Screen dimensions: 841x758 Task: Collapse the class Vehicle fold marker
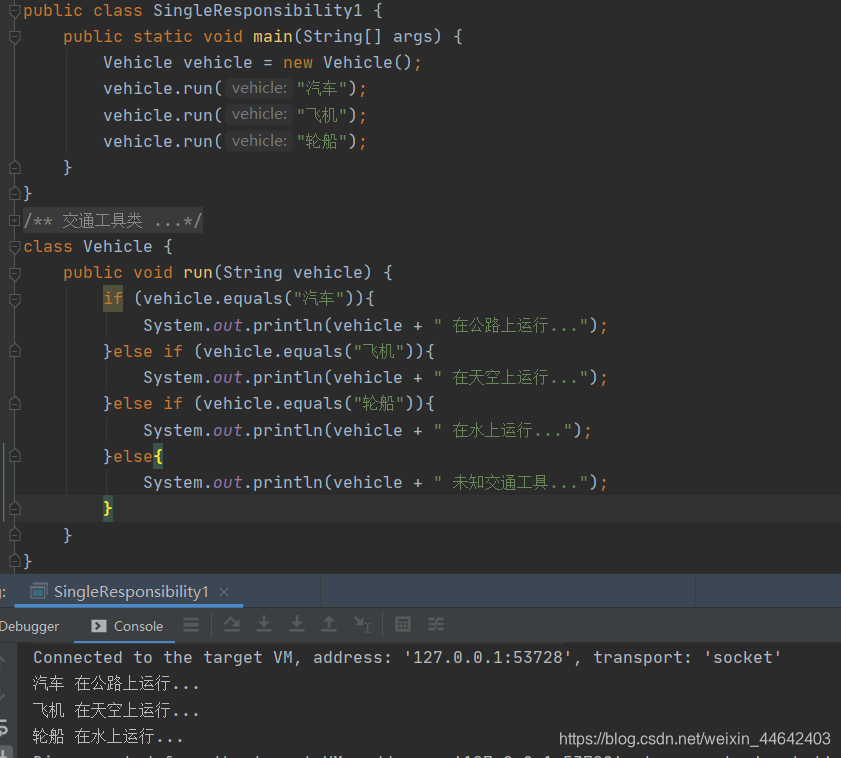tap(15, 247)
